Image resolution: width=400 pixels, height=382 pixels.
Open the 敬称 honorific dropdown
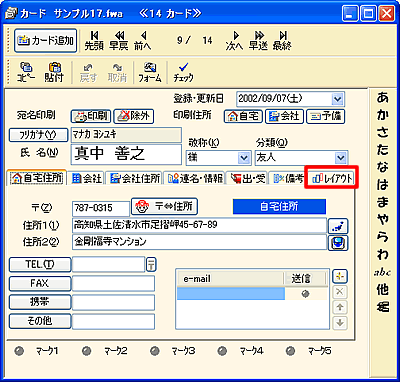point(244,158)
